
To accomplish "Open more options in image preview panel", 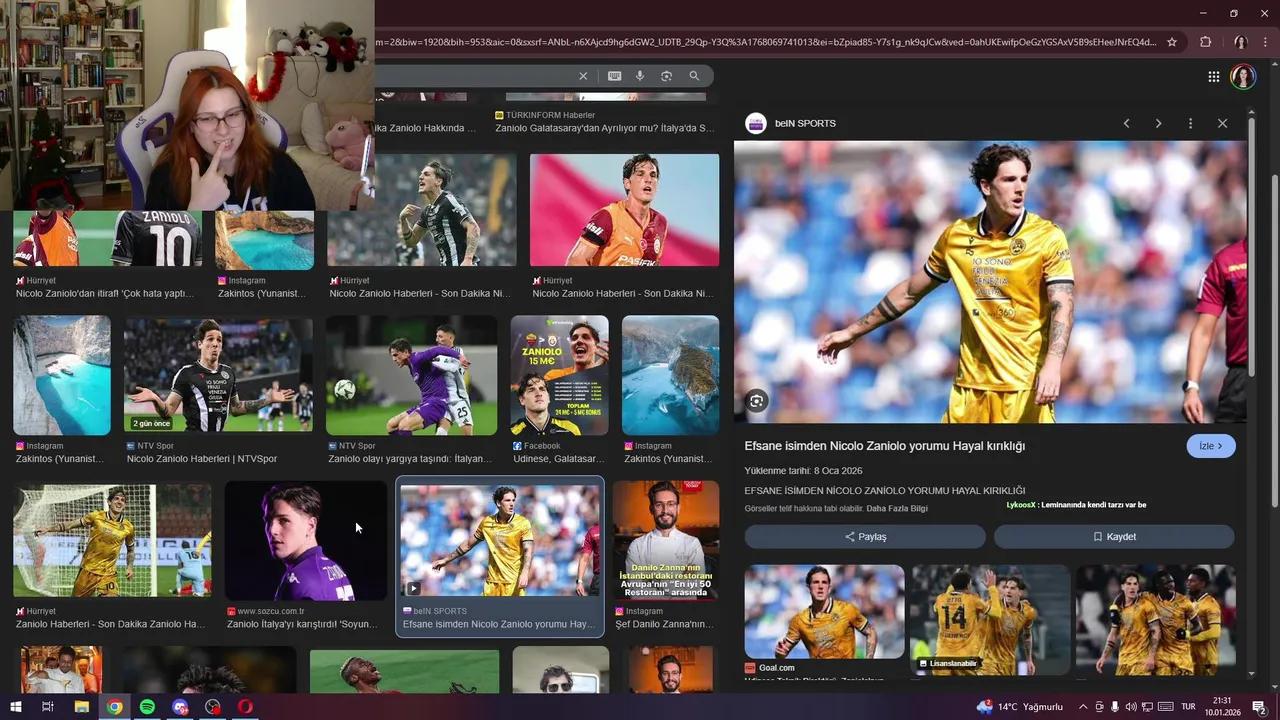I will (x=1190, y=123).
